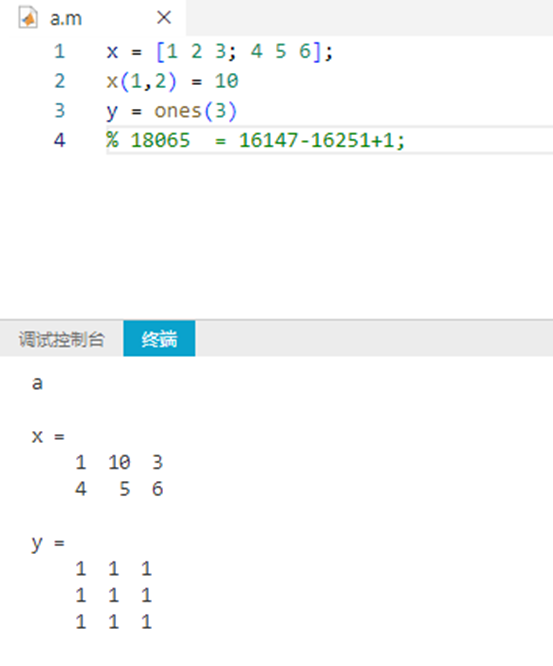This screenshot has width=553, height=666.
Task: Click line number 2 in gutter
Action: click(x=59, y=81)
